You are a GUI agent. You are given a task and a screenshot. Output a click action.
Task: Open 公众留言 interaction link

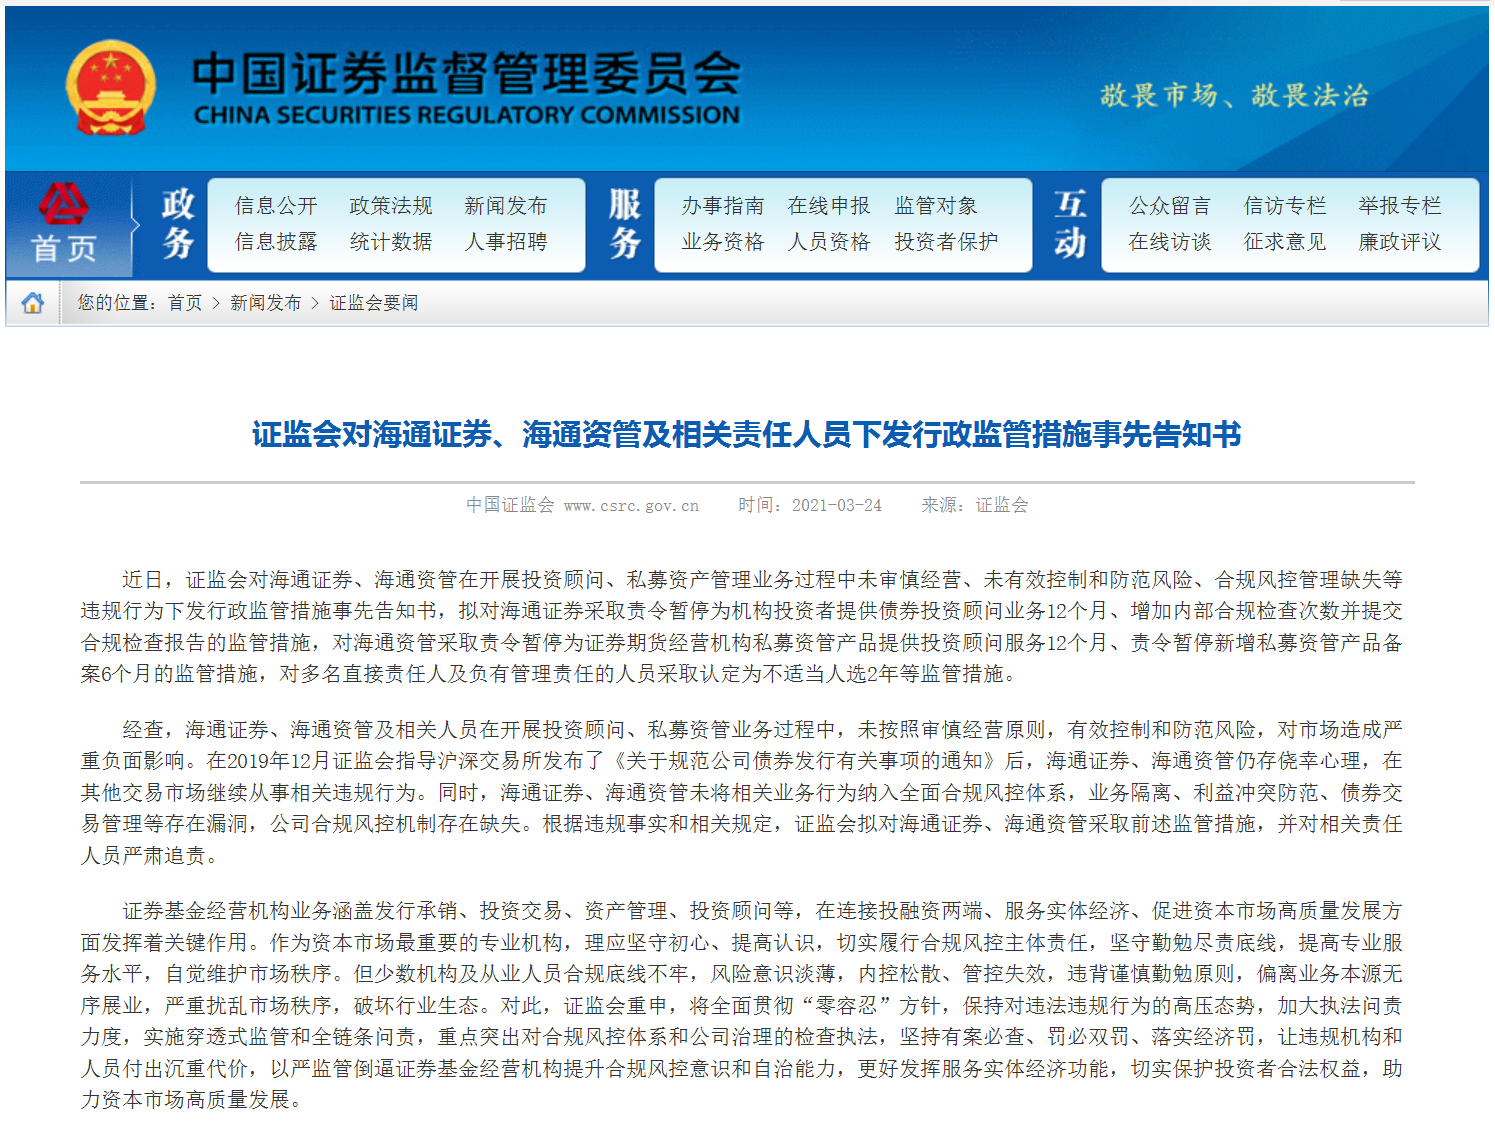click(x=1170, y=206)
